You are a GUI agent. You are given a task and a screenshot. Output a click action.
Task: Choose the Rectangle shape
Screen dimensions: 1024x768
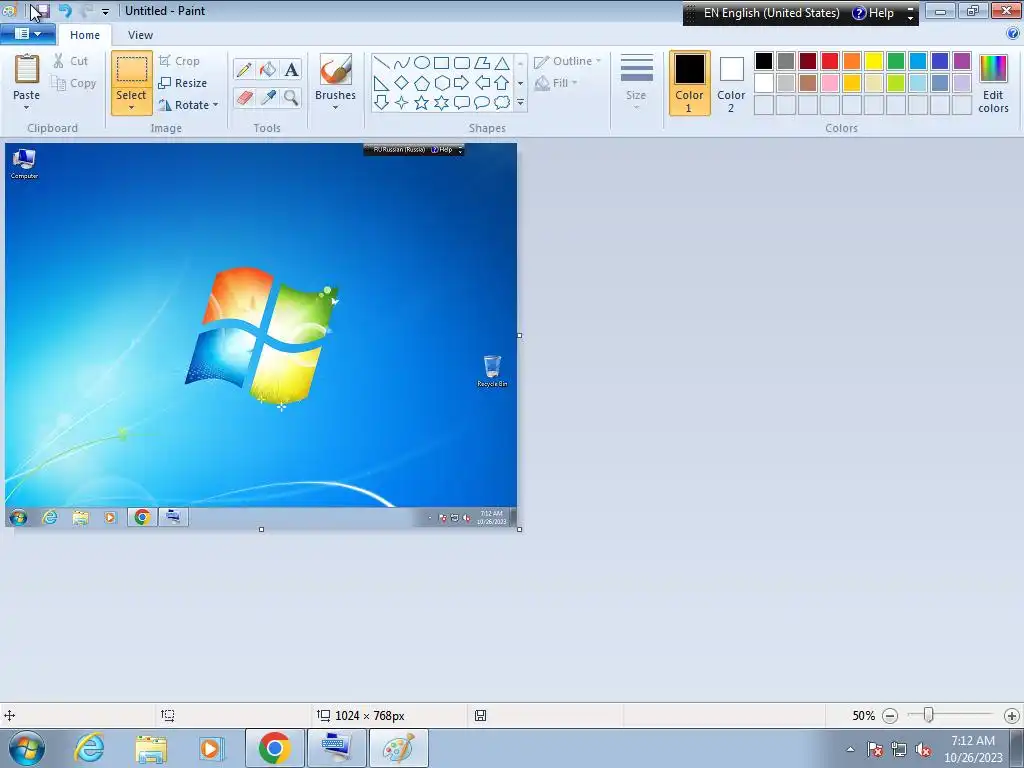click(x=441, y=63)
